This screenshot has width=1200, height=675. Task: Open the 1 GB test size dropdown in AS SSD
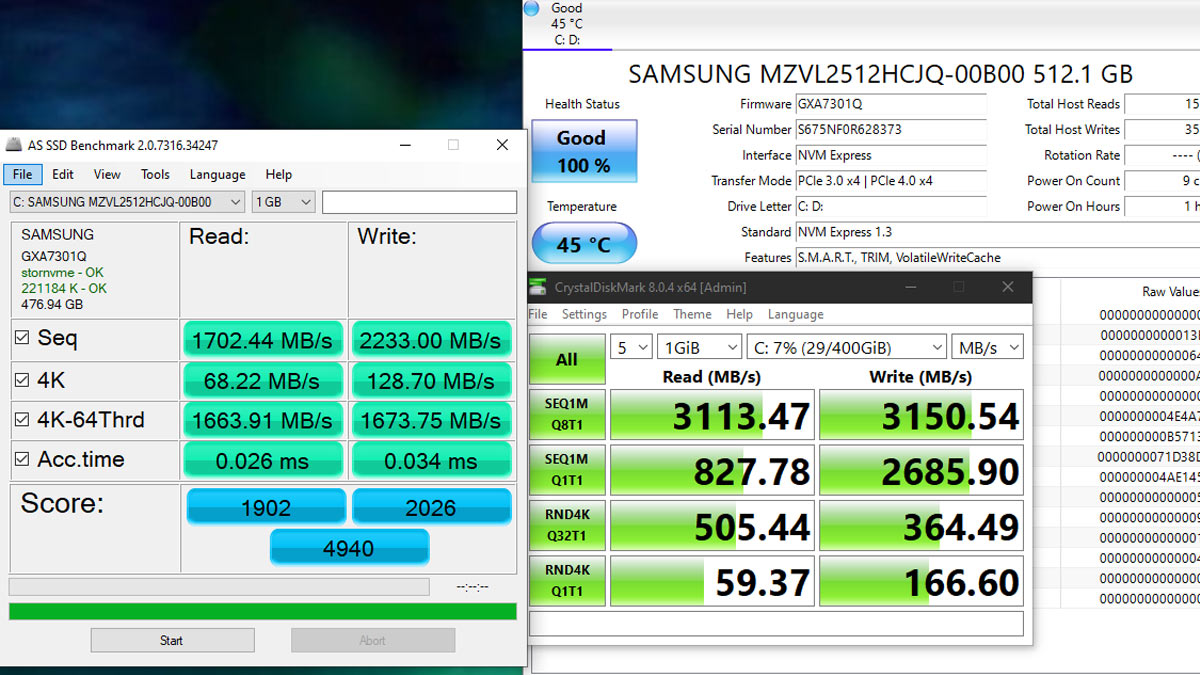tap(284, 202)
